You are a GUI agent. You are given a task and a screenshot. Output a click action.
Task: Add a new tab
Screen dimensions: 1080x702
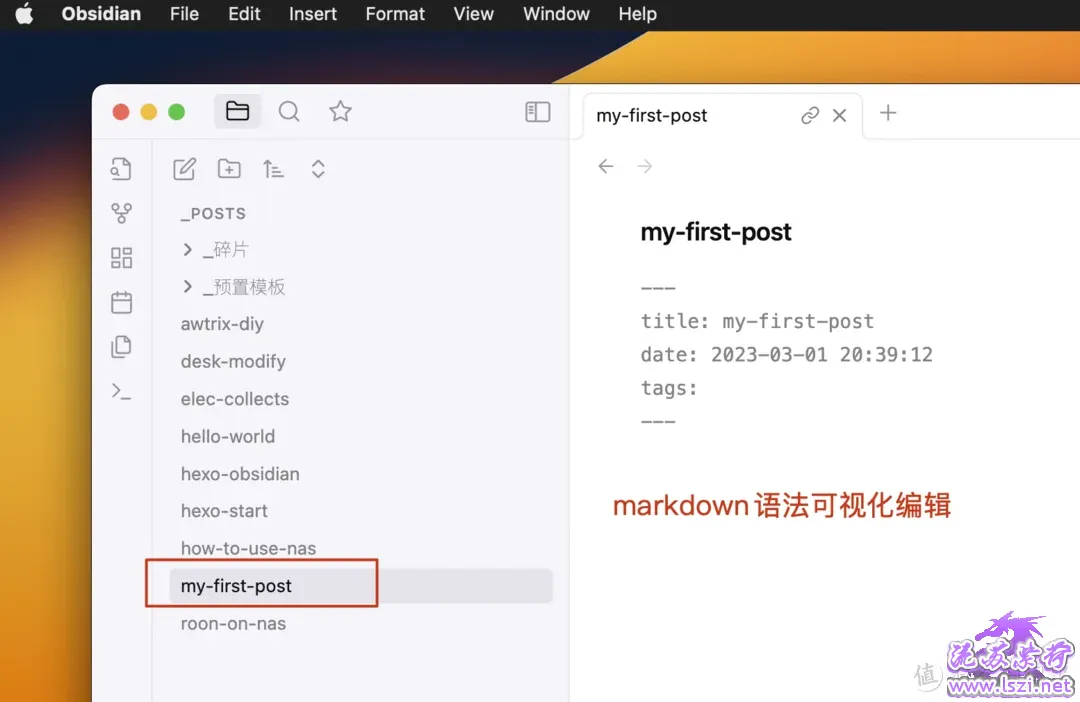[x=888, y=113]
